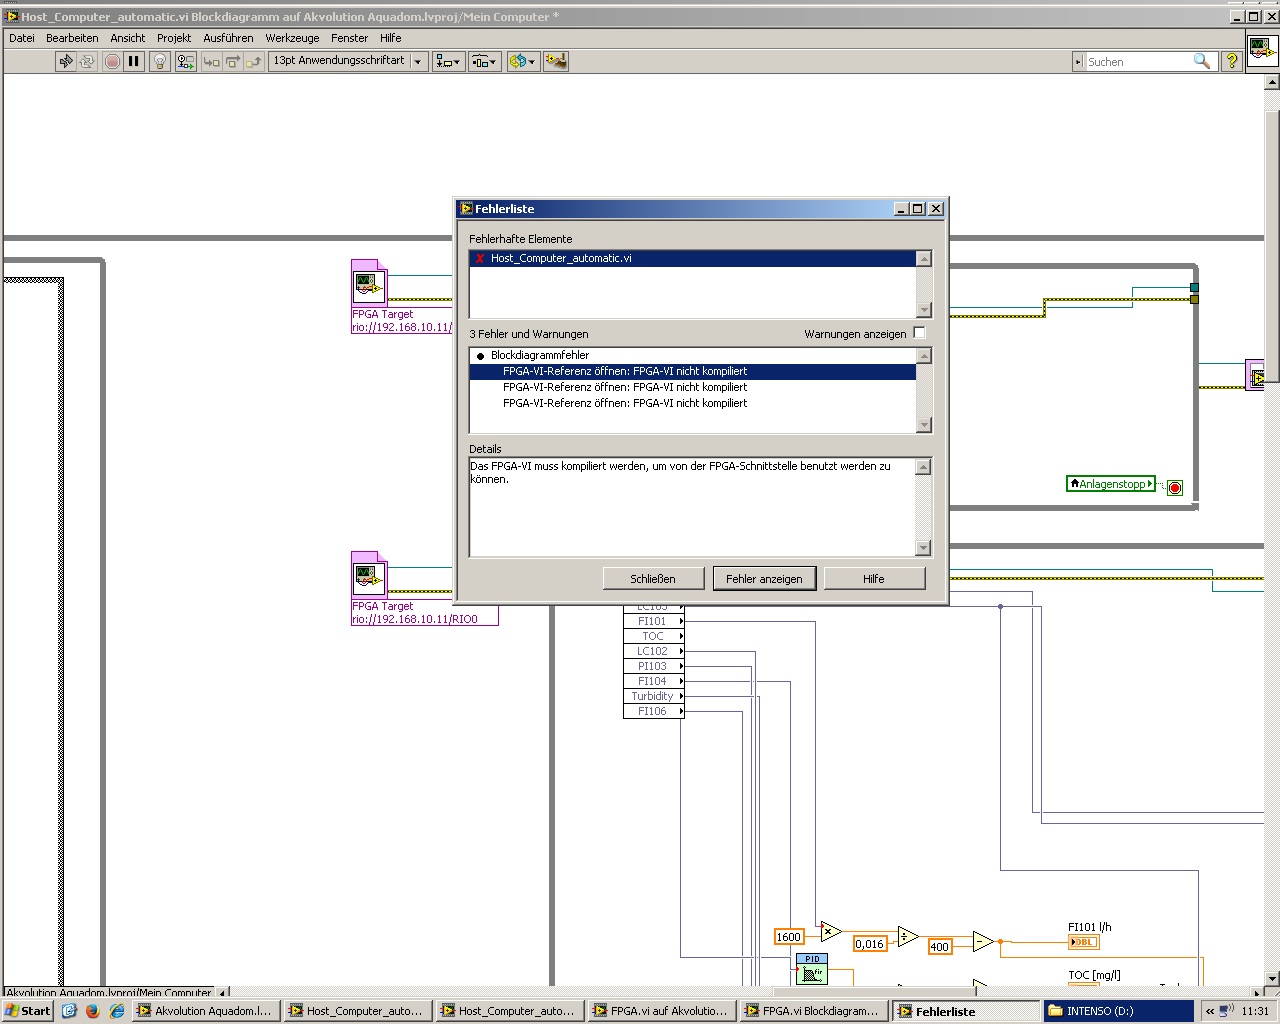Open the Ausführen menu
This screenshot has width=1280, height=1024.
point(228,38)
